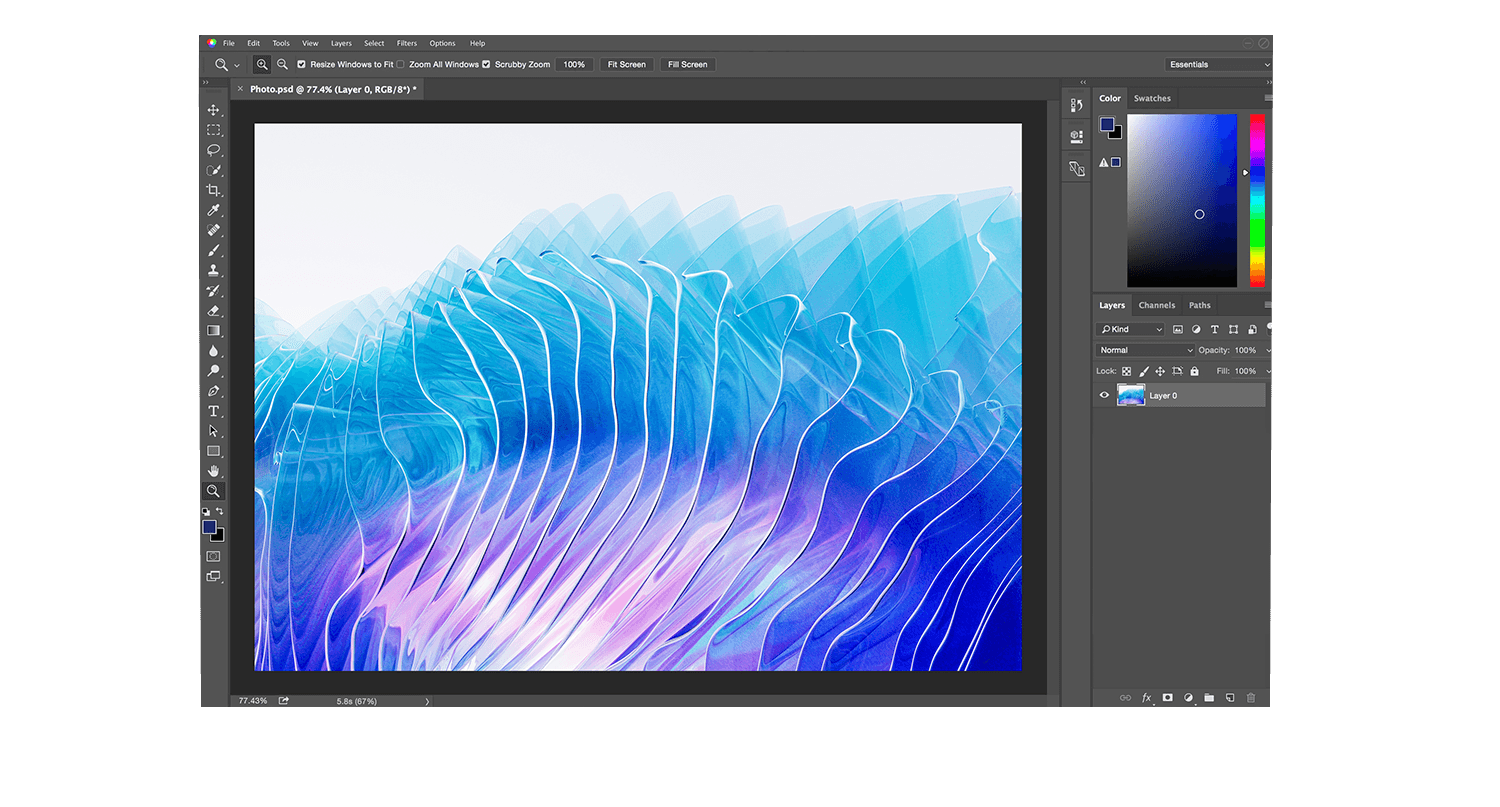Change the Normal blending mode
The height and width of the screenshot is (807, 1500).
coord(1143,350)
